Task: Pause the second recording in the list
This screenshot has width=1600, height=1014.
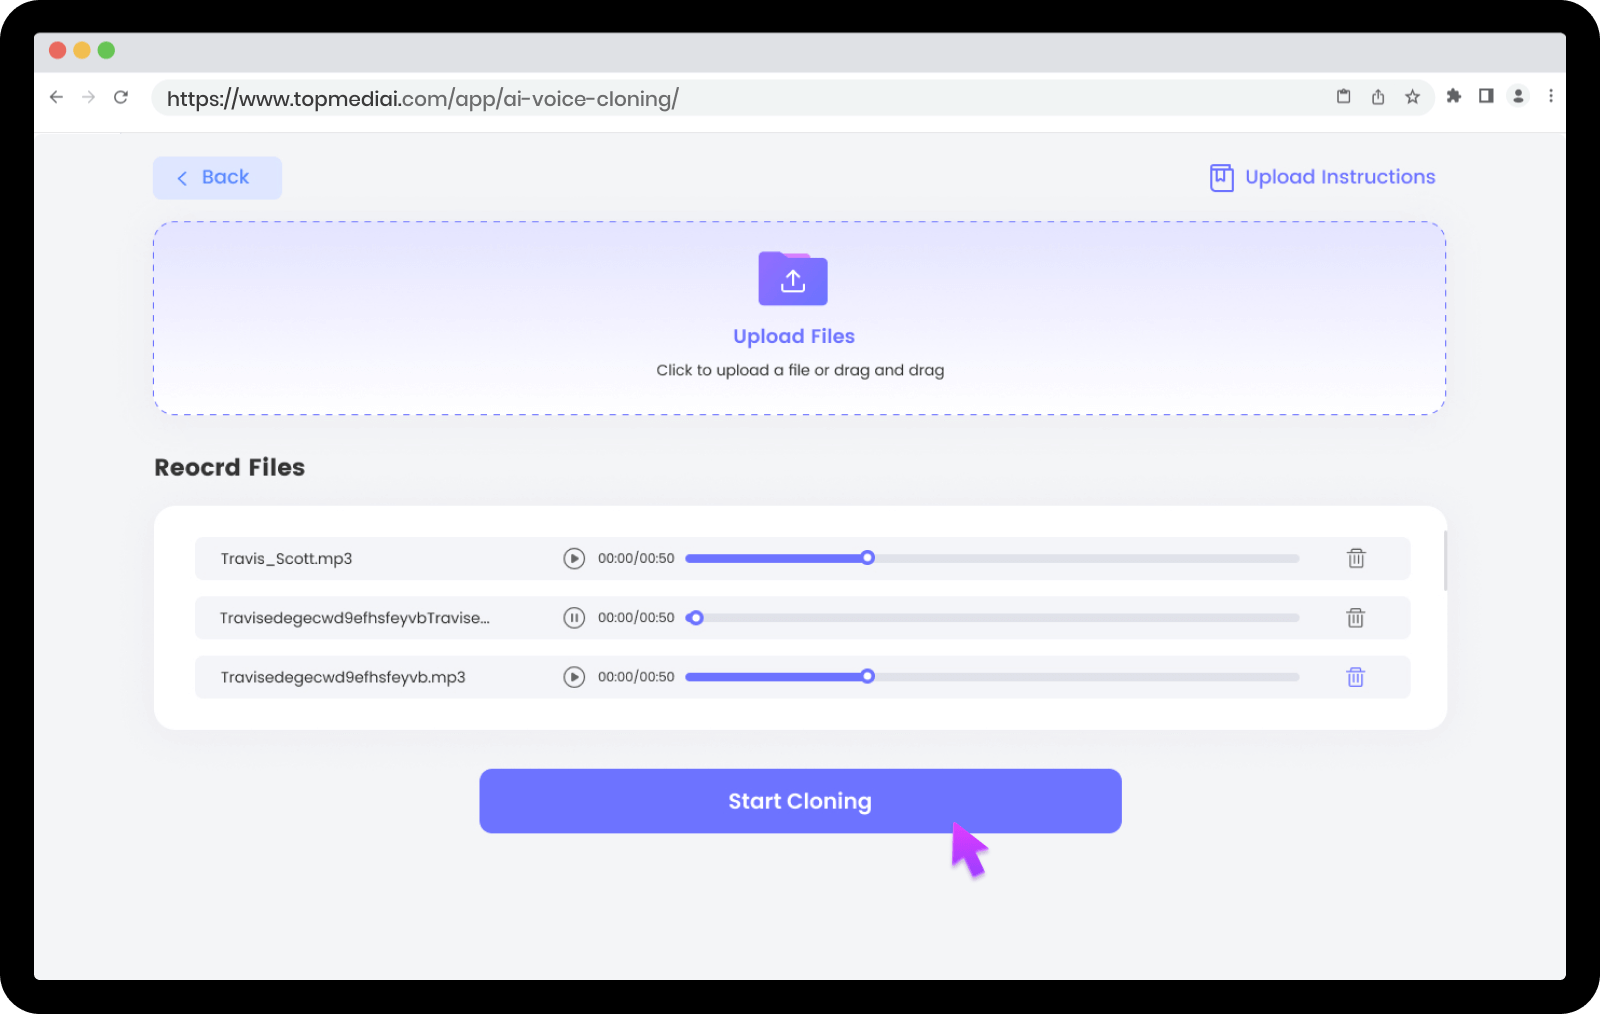Action: pyautogui.click(x=574, y=618)
